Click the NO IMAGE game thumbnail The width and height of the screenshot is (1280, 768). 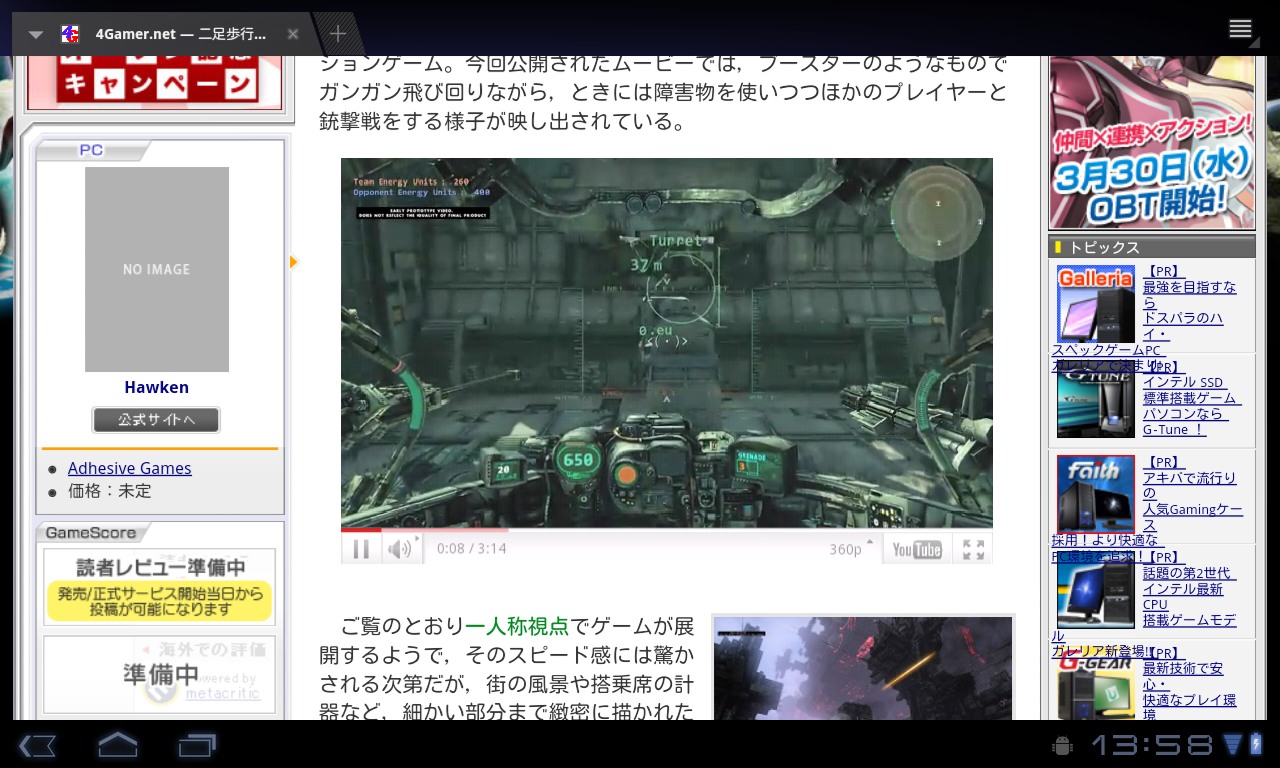tap(157, 269)
